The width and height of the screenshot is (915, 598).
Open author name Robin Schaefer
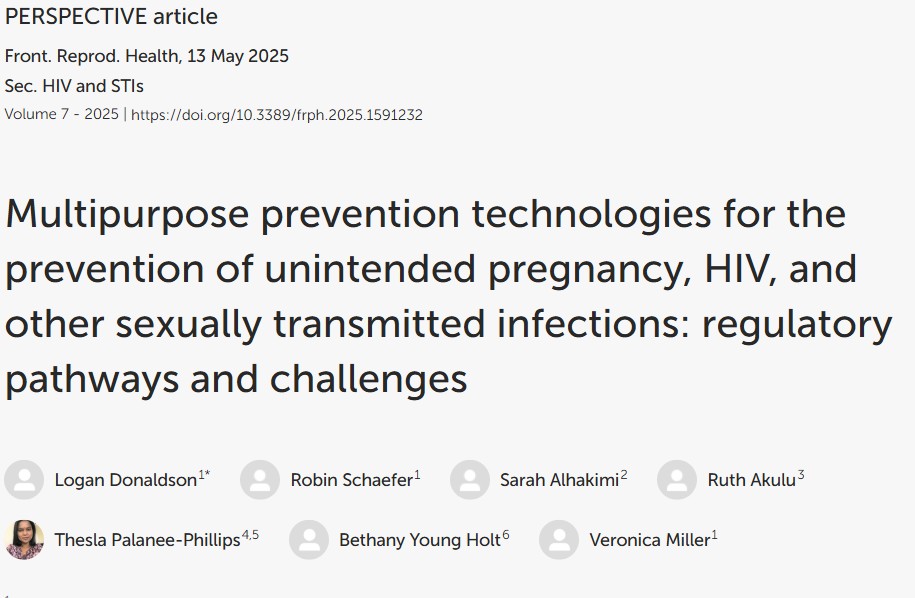352,480
